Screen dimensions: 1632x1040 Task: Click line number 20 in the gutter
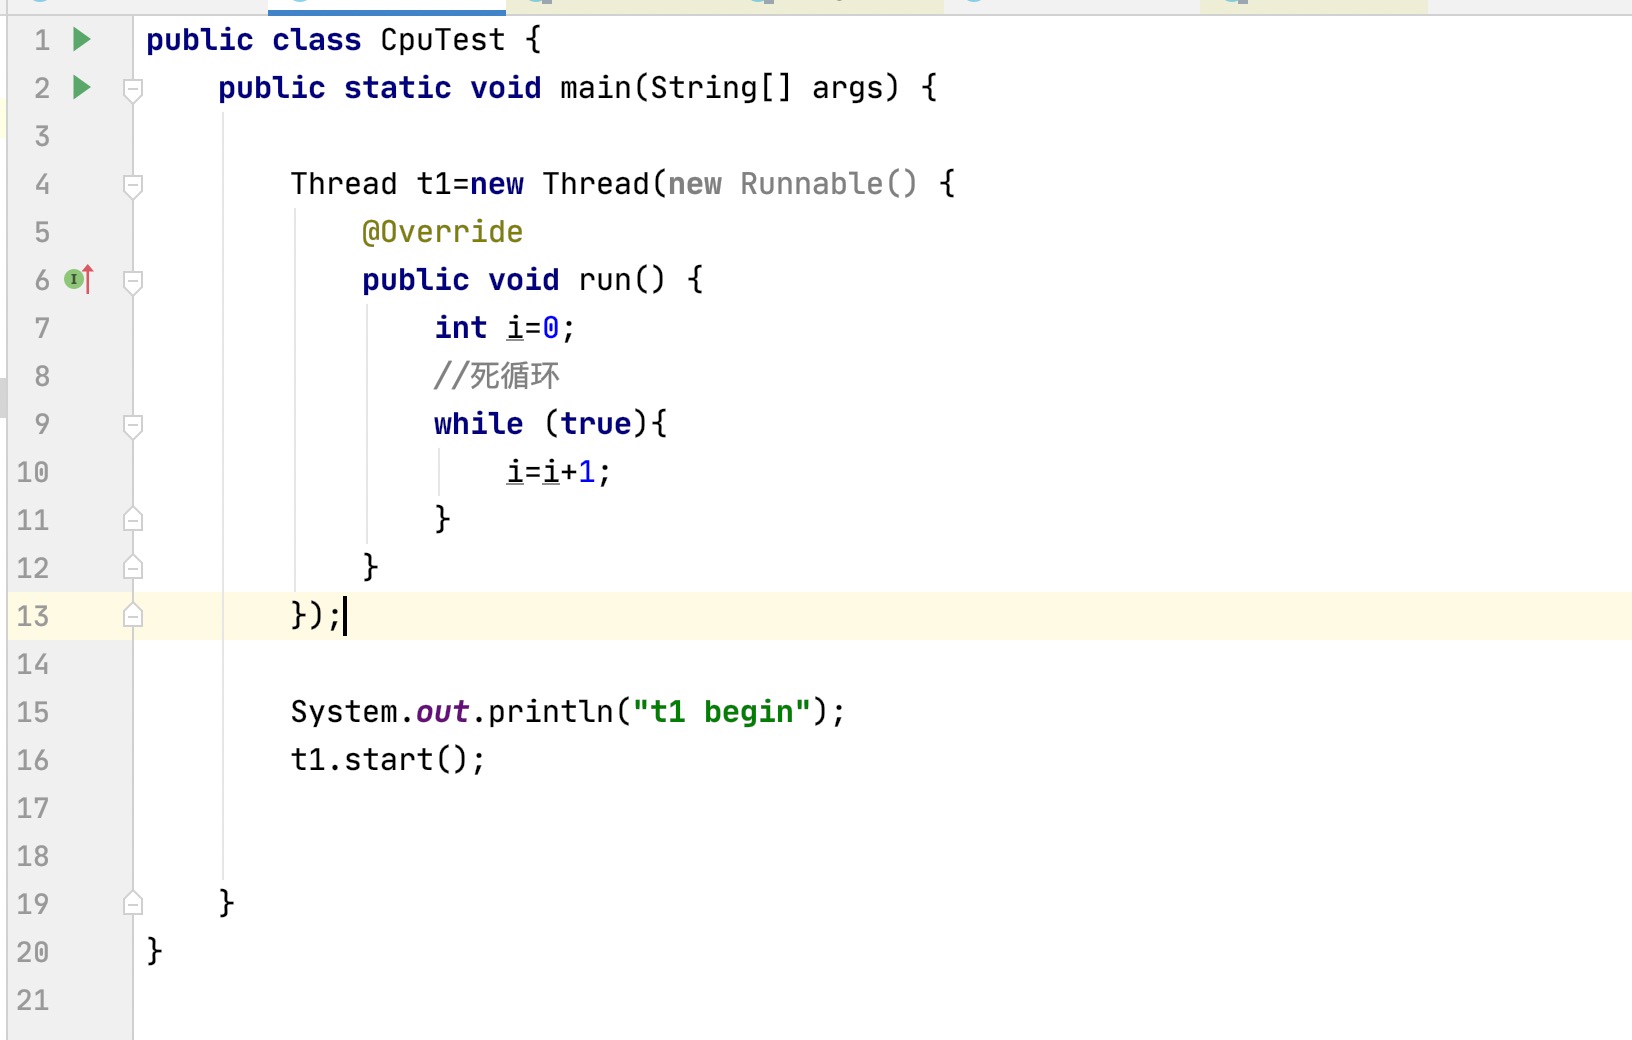[x=33, y=952]
